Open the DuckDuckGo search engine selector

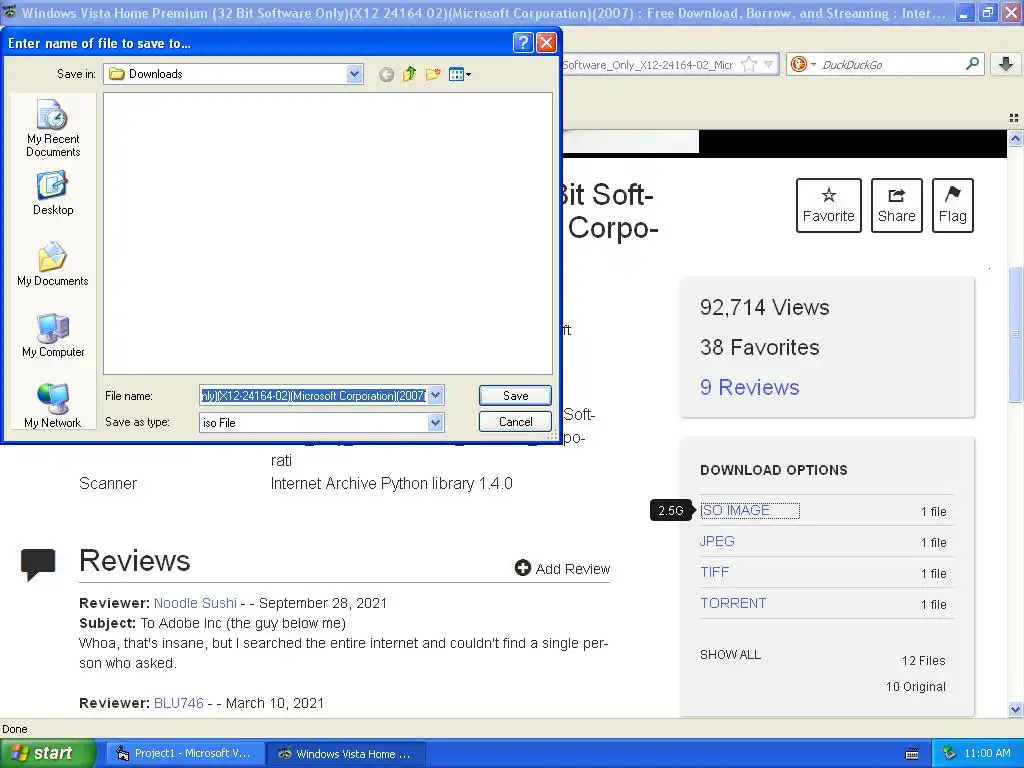(803, 64)
